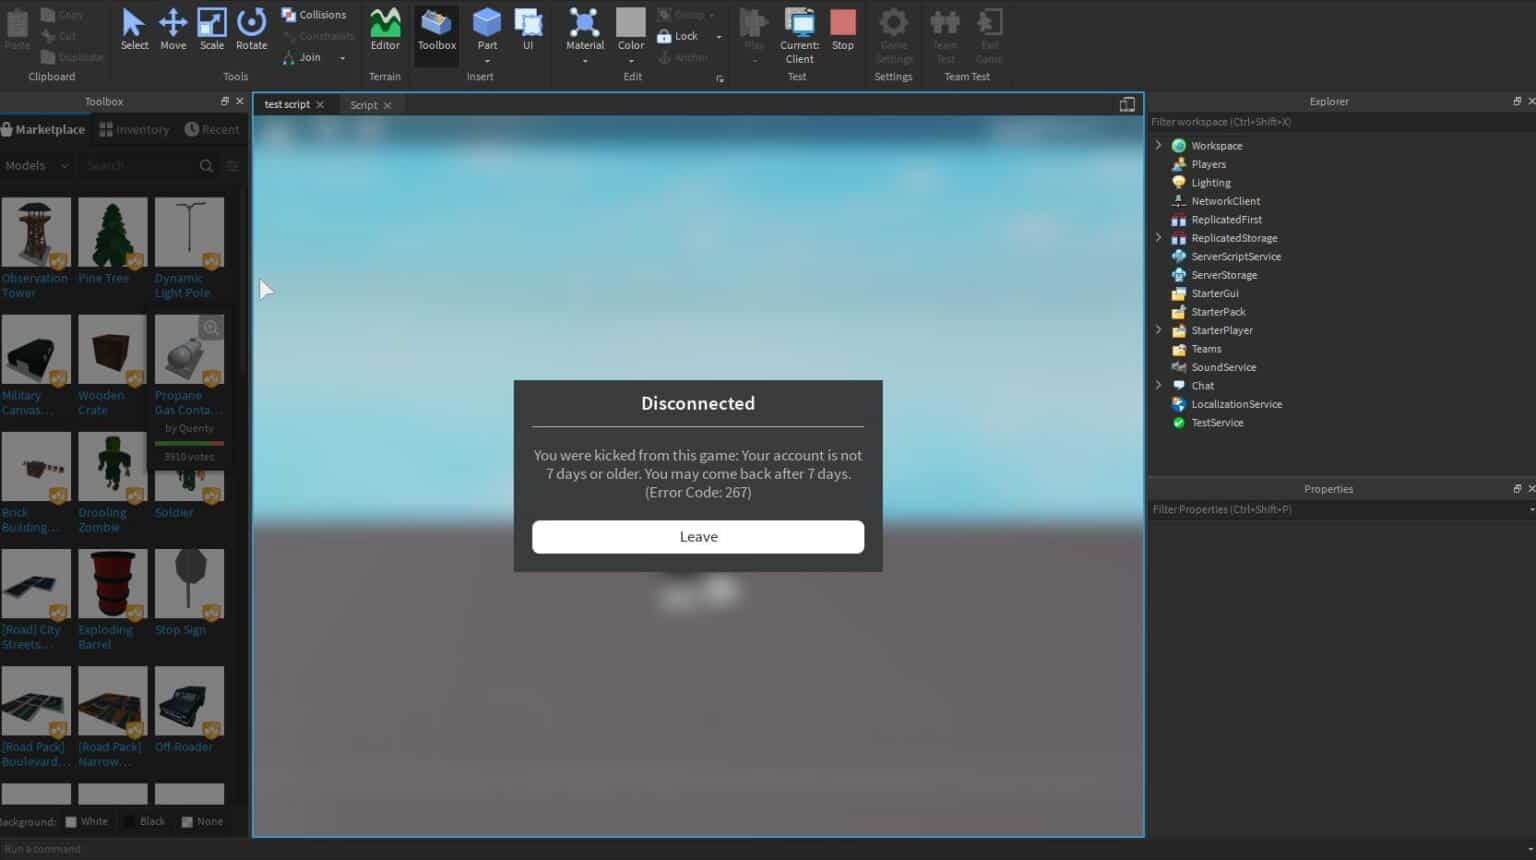Switch to the Script tab
Screen dimensions: 1536x860
tap(364, 105)
